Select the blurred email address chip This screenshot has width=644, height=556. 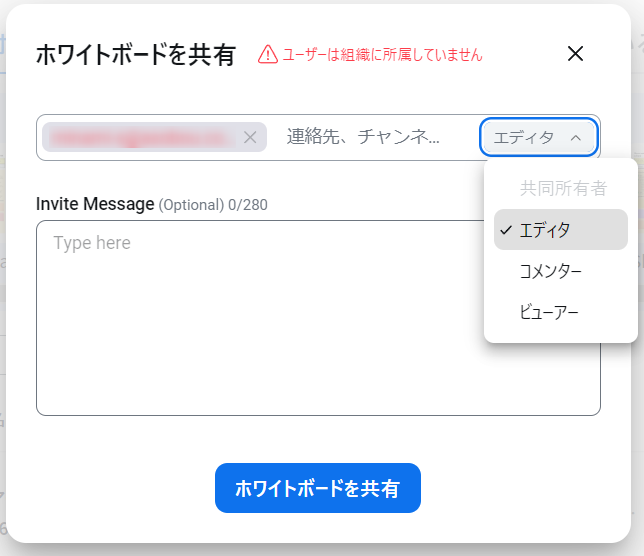[x=142, y=137]
